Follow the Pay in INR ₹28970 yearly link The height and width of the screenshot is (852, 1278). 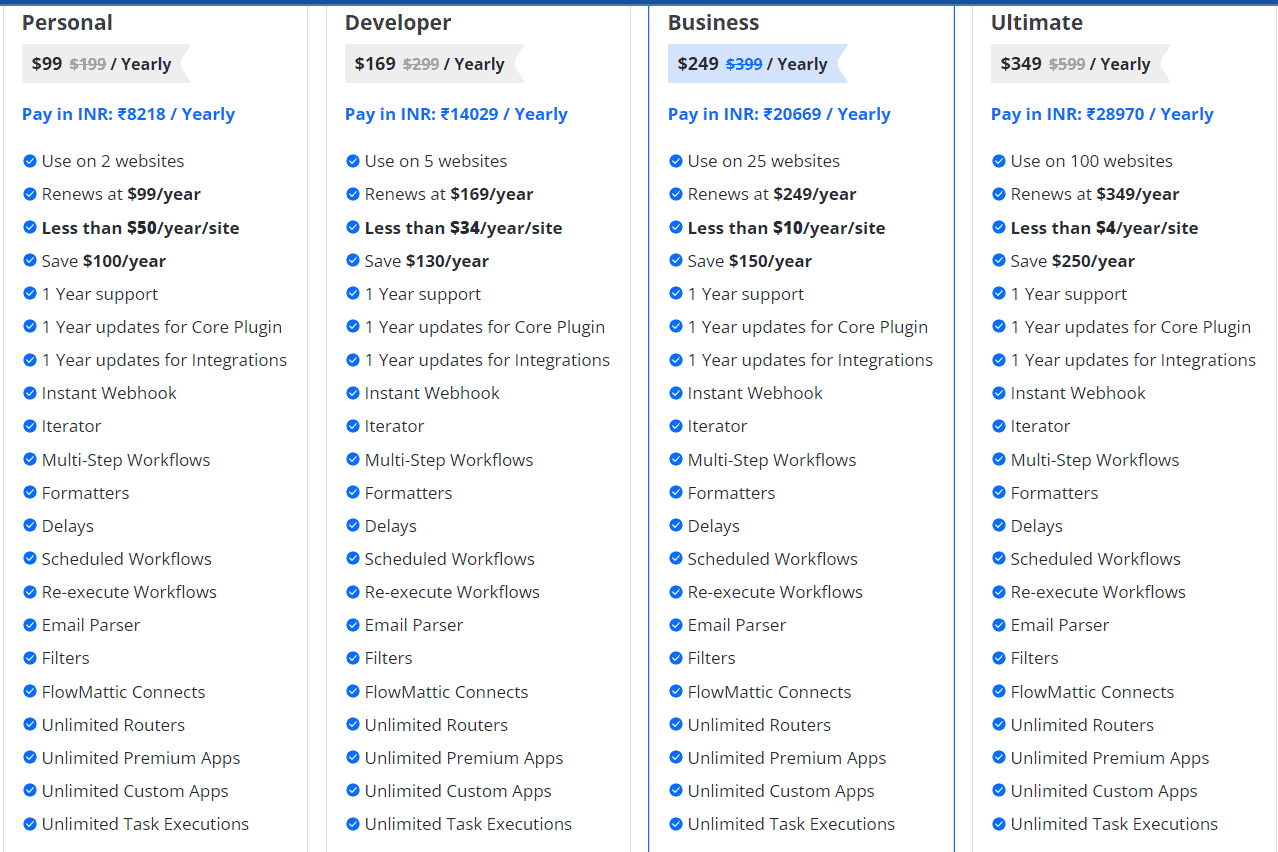tap(1102, 114)
